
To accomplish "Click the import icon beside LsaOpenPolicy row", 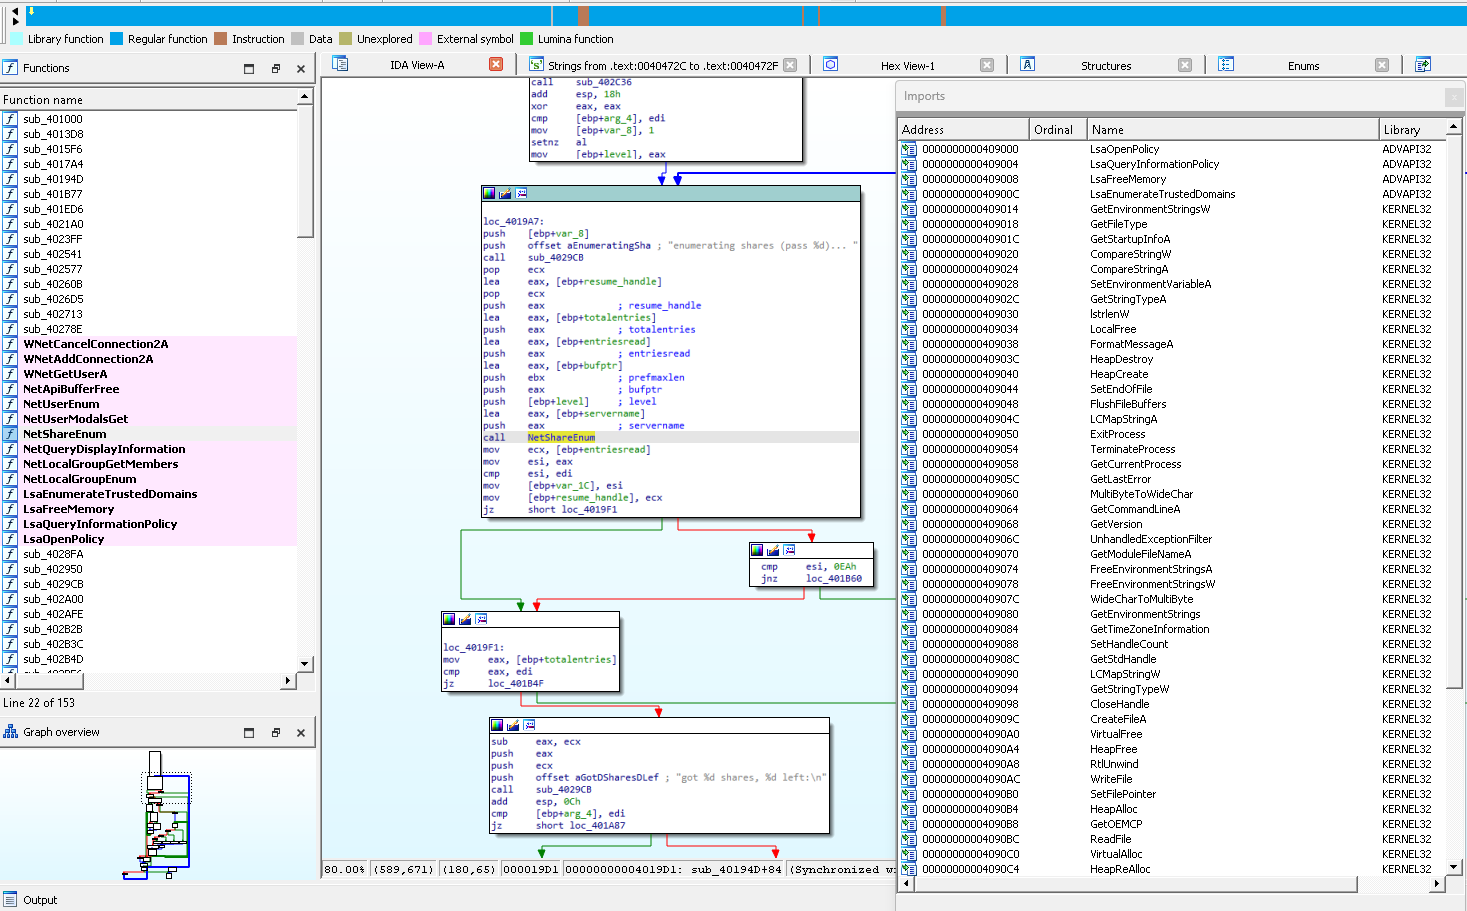I will click(909, 149).
